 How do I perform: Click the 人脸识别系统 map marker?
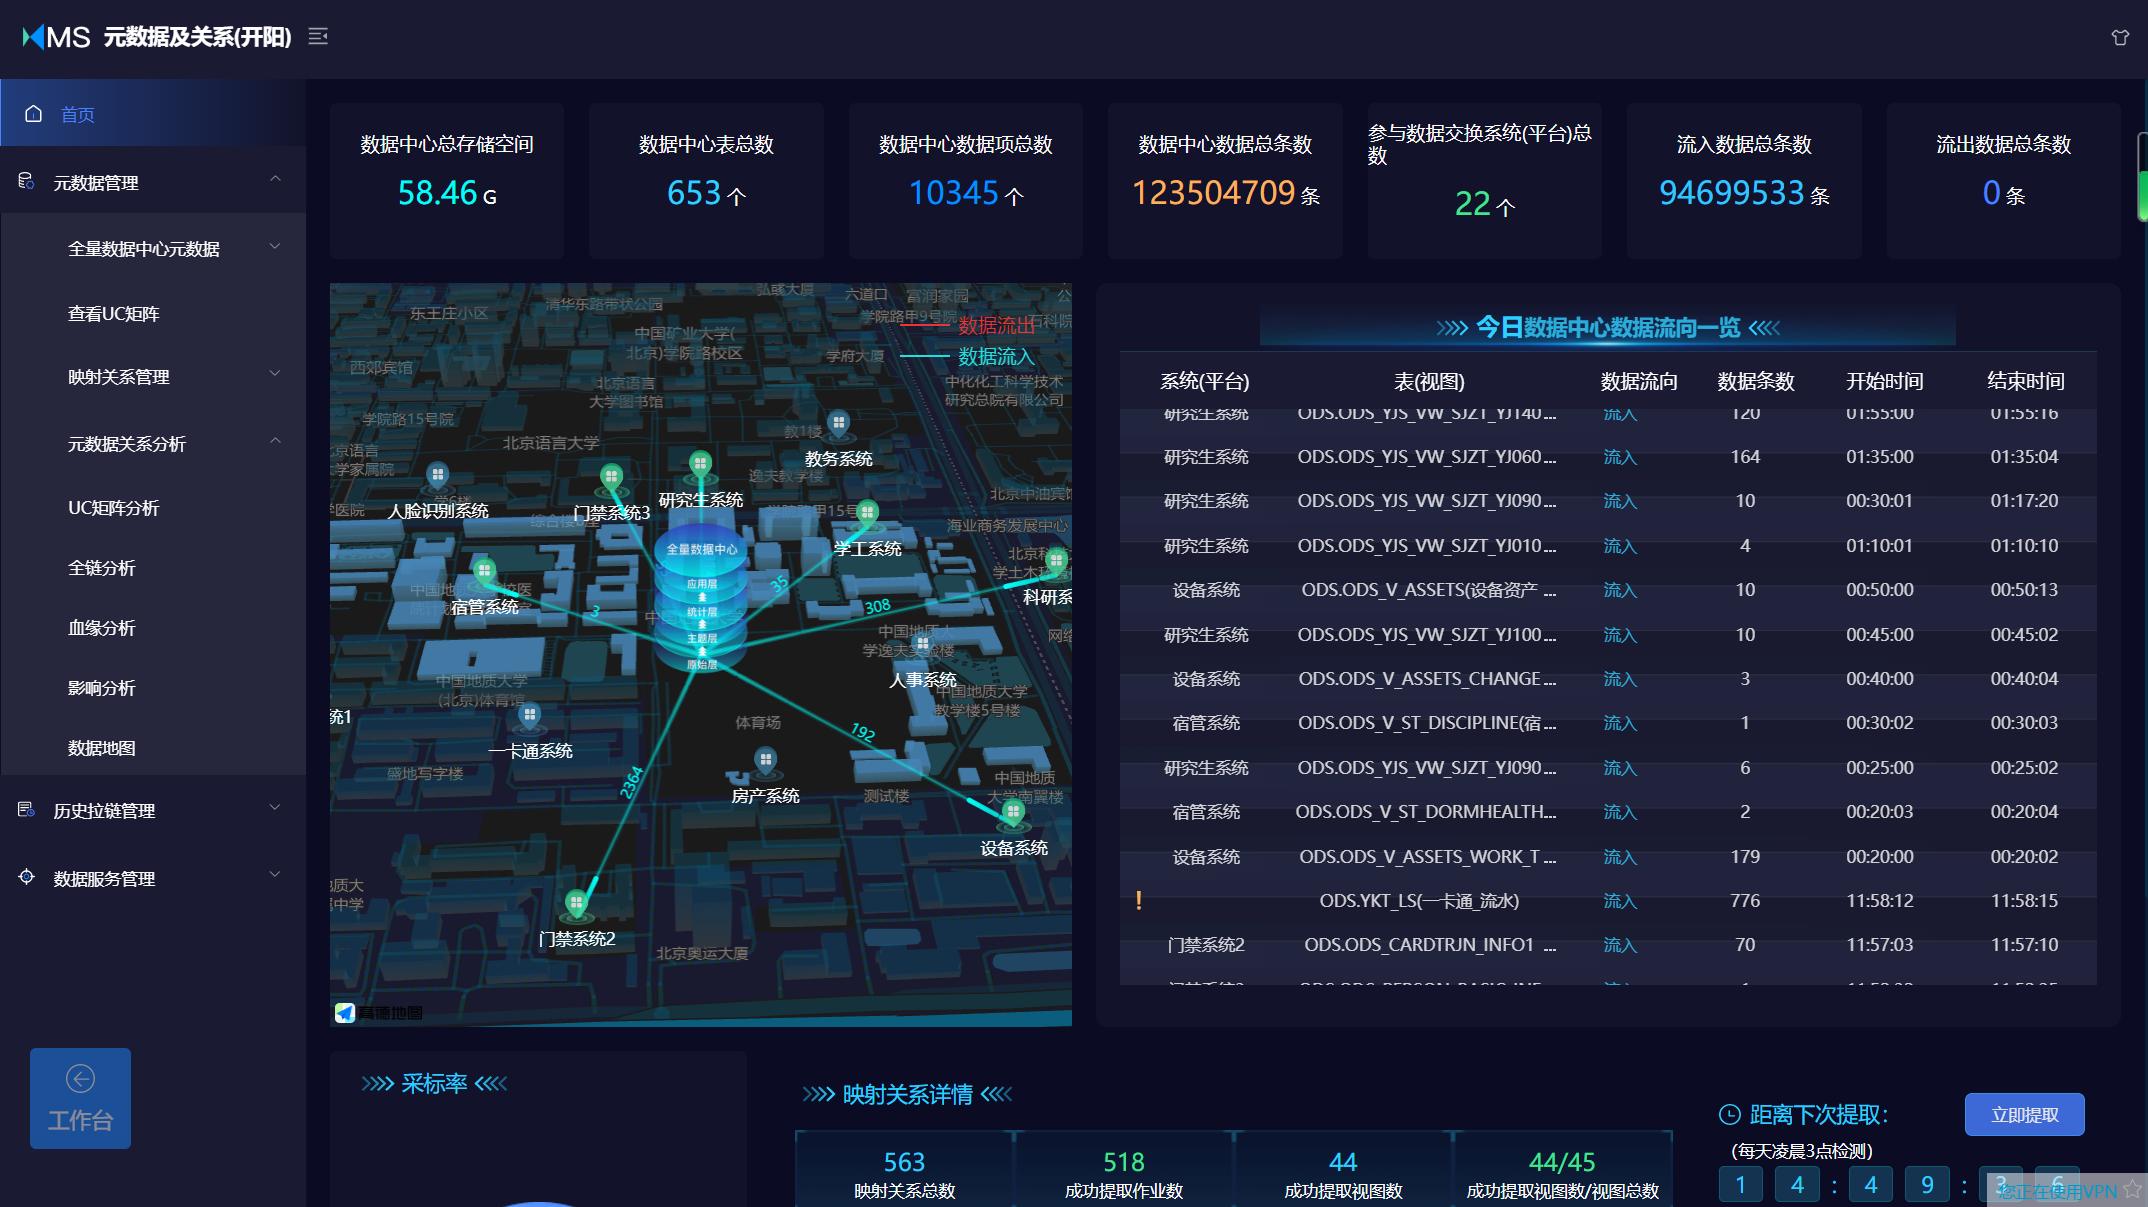437,475
